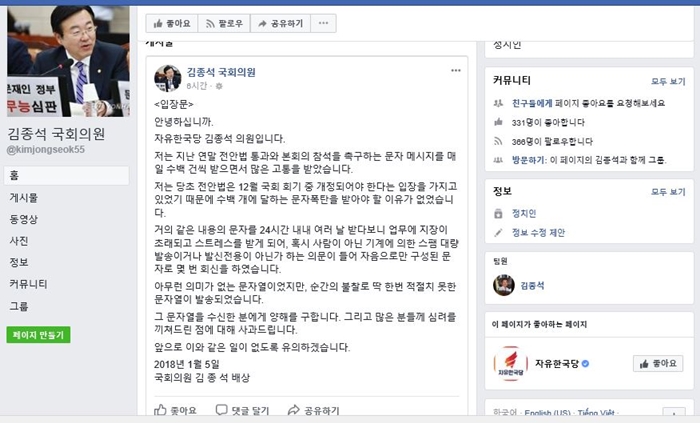Image resolution: width=700 pixels, height=423 pixels.
Task: Like the post with bottom 좋아요 icon
Action: (x=175, y=410)
